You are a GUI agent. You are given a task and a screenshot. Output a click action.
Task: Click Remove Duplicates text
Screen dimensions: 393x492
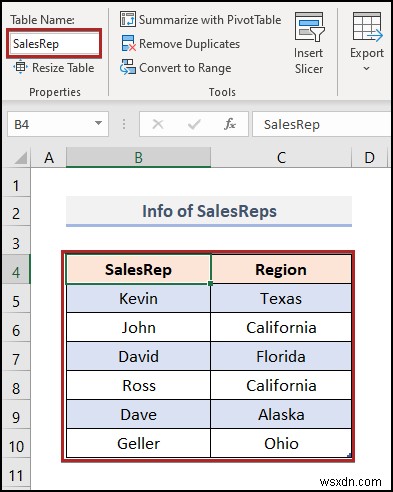pyautogui.click(x=189, y=44)
